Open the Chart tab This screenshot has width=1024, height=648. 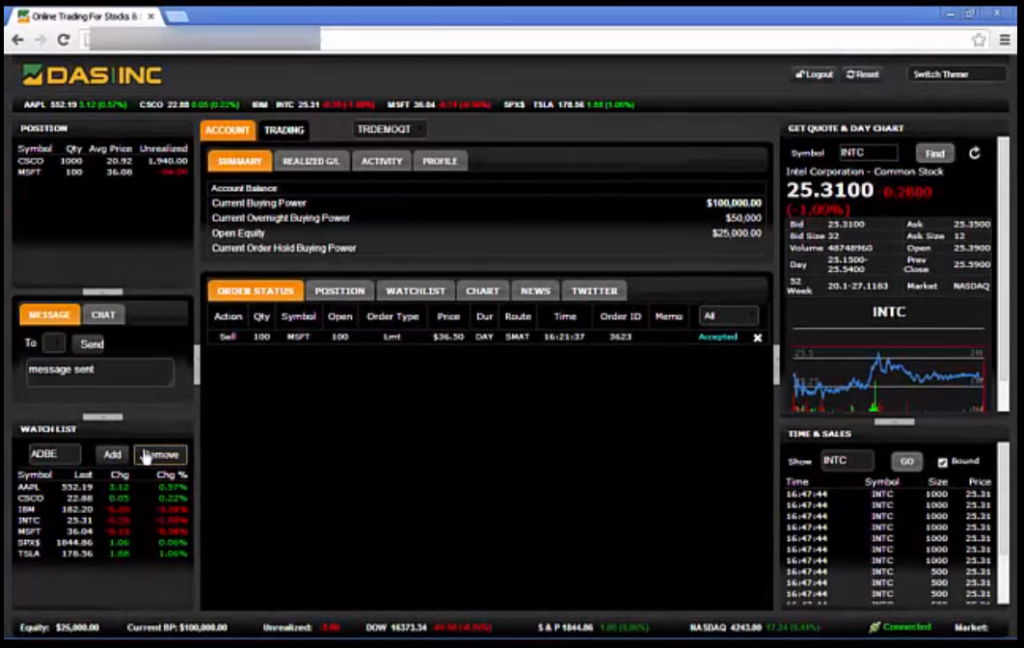(x=483, y=291)
